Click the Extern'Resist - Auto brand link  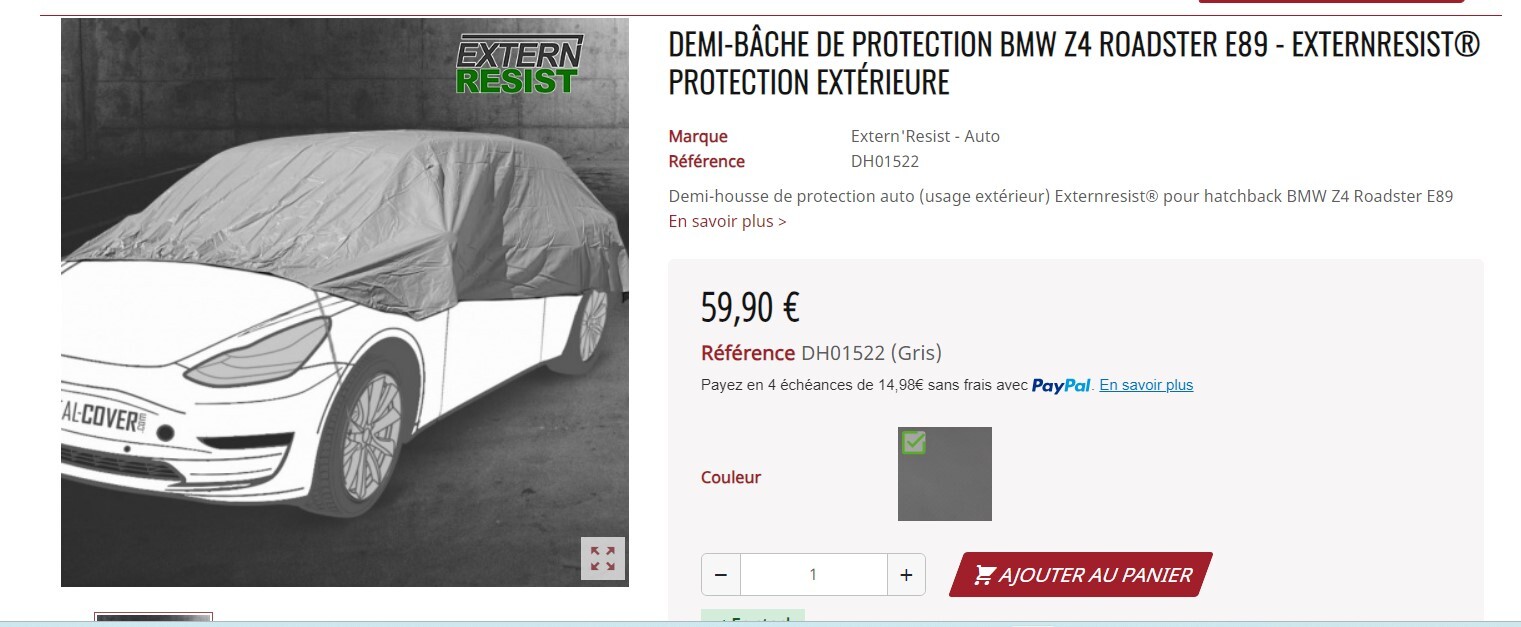pos(925,136)
